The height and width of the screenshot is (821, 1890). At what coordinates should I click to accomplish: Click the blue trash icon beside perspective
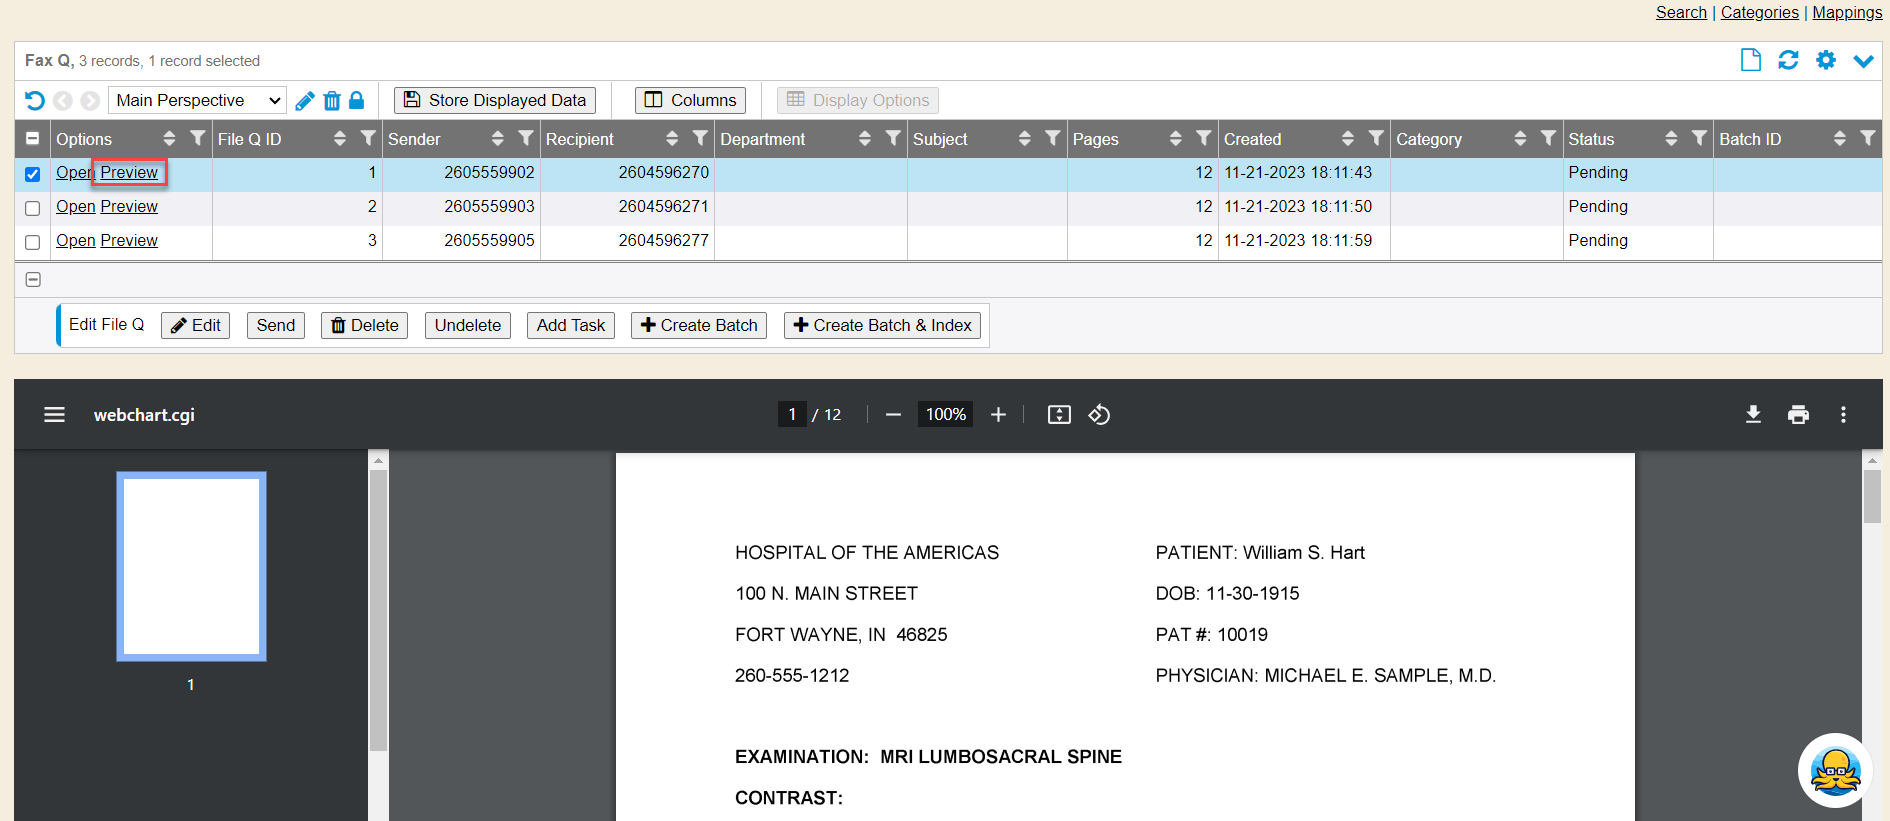coord(332,100)
